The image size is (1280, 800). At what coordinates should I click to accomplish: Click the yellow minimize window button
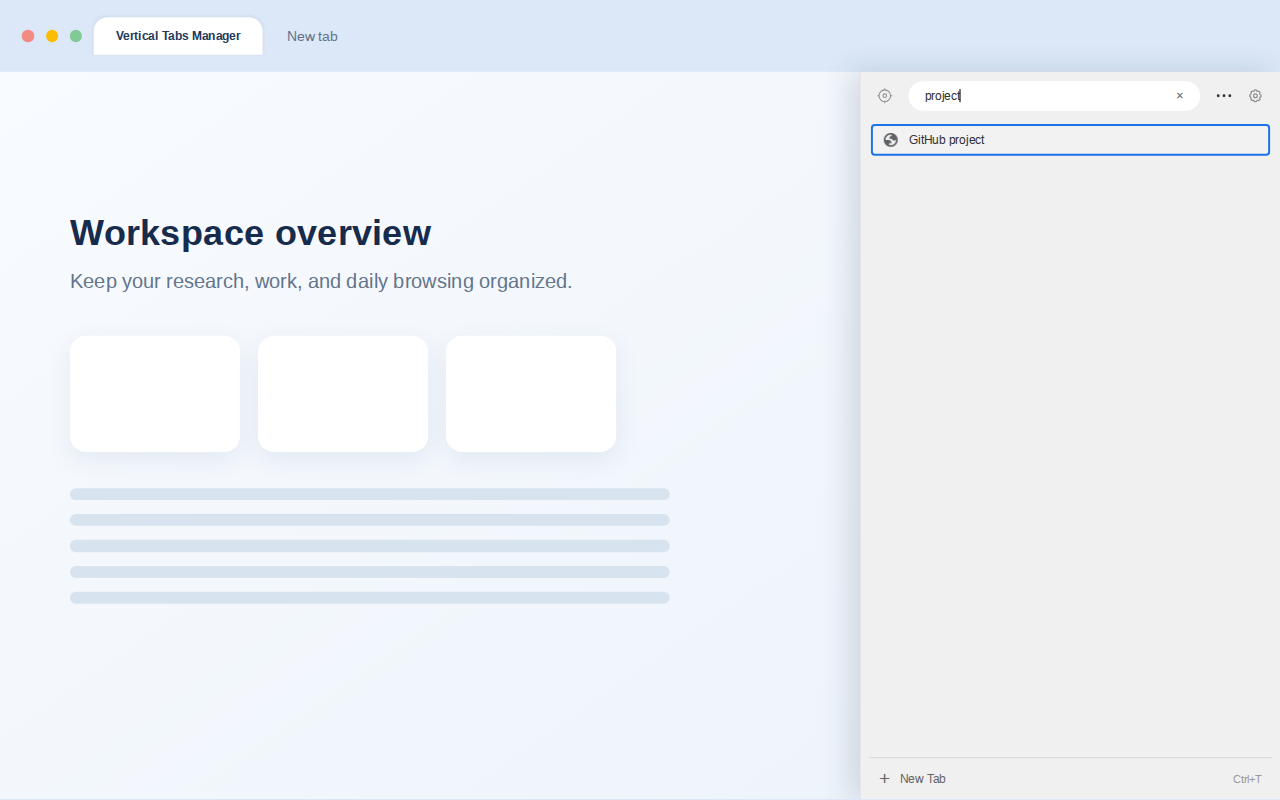tap(52, 36)
